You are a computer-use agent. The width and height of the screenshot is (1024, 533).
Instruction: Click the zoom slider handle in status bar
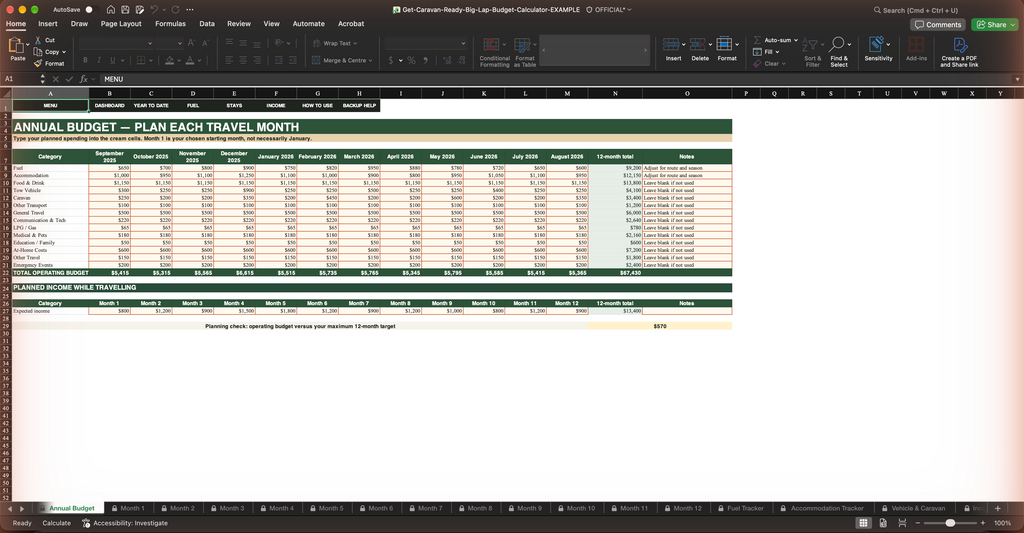coord(950,523)
